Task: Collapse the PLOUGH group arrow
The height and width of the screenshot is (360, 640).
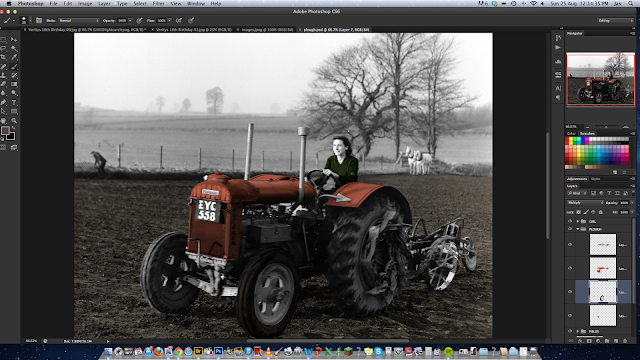Action: pos(578,229)
